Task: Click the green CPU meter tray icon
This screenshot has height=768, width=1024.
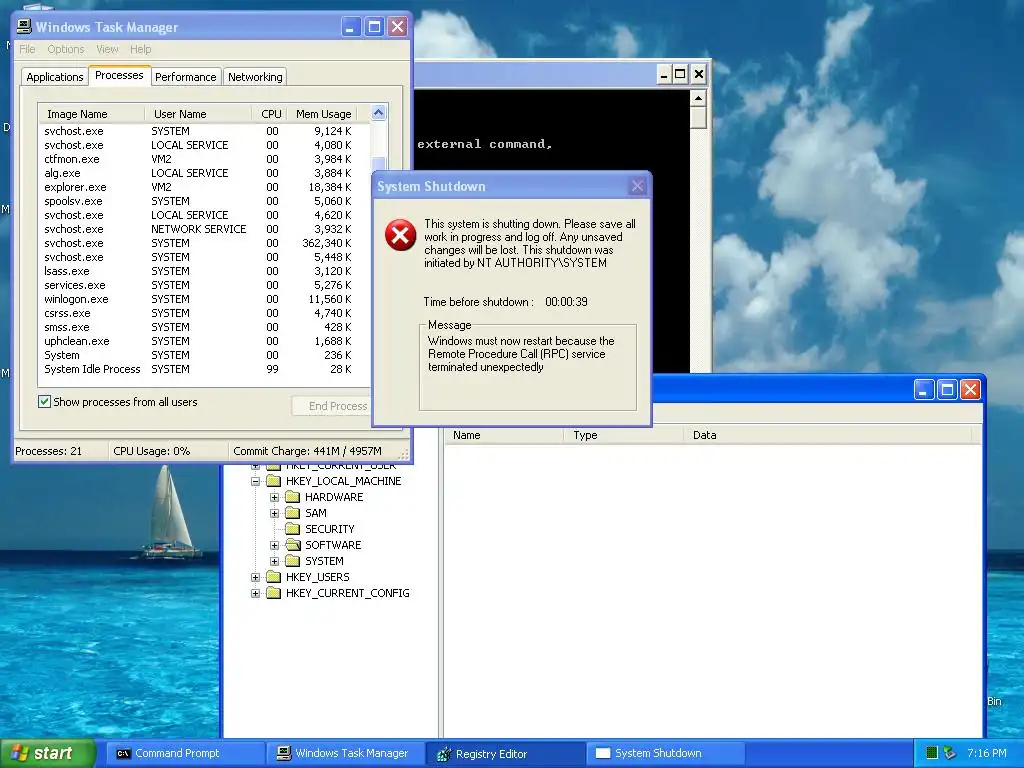Action: [x=932, y=753]
